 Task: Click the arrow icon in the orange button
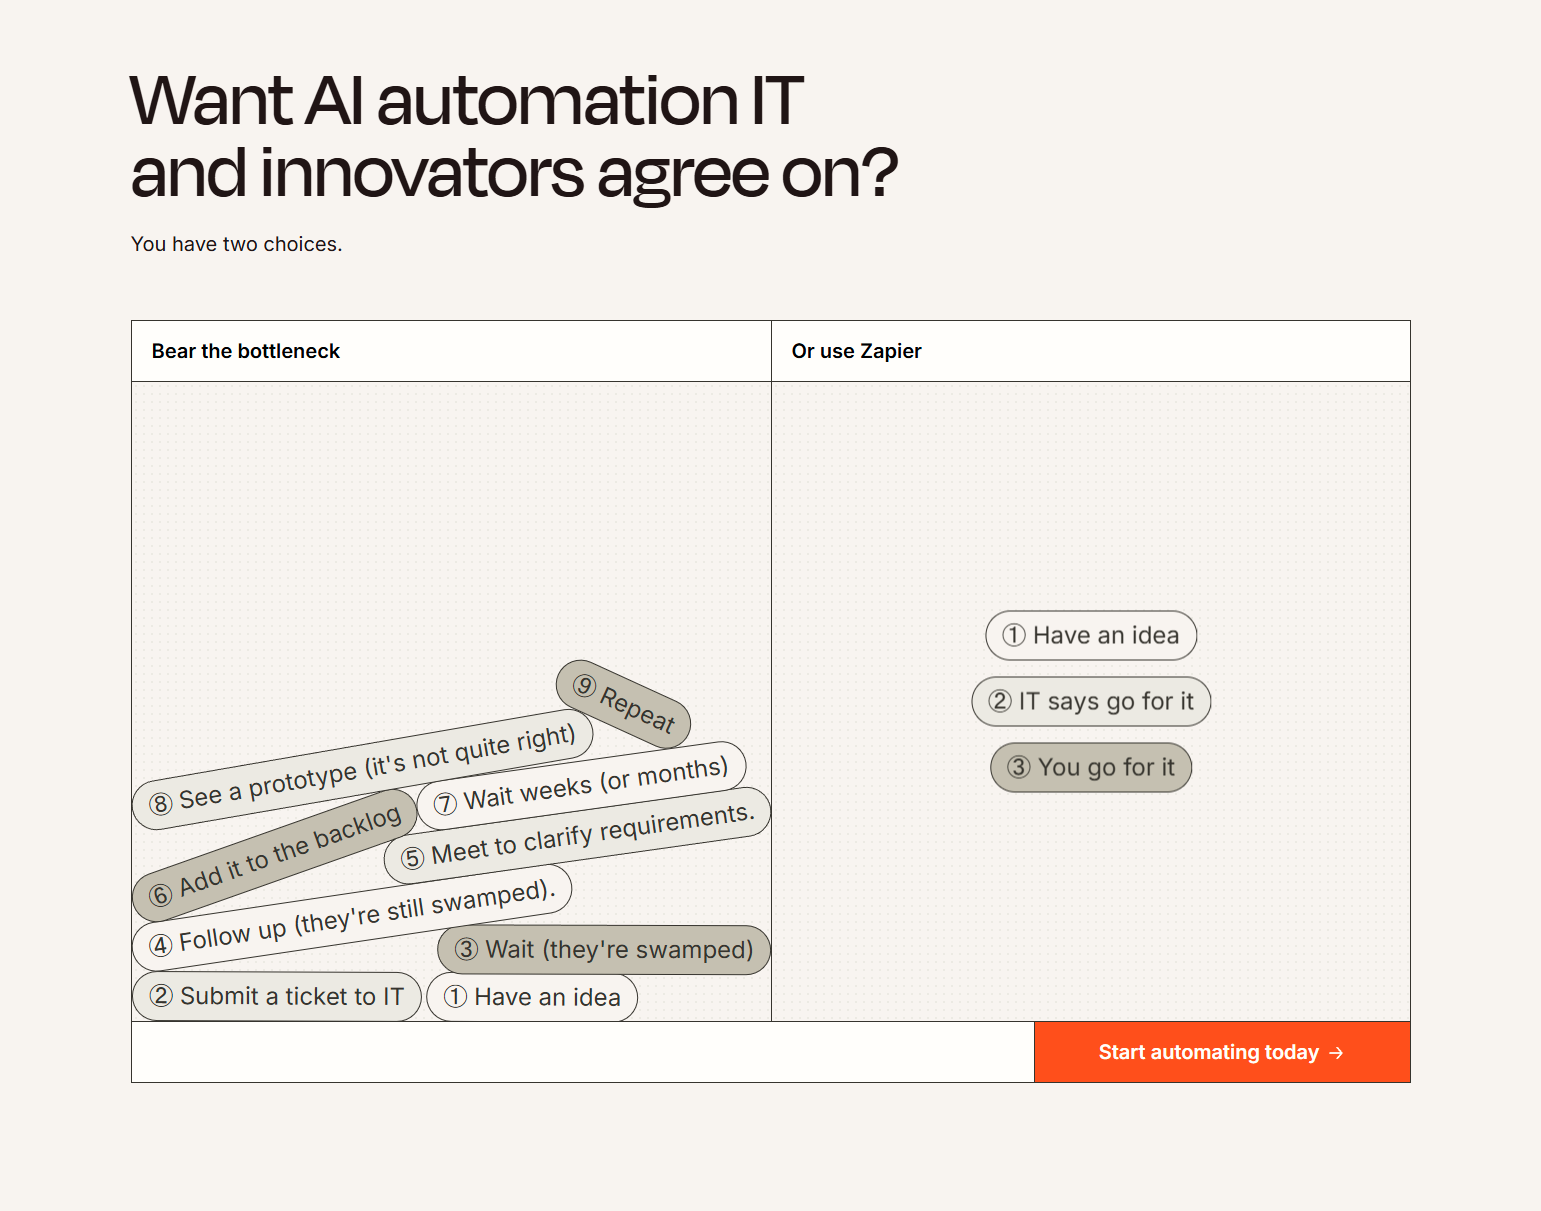pyautogui.click(x=1335, y=1052)
